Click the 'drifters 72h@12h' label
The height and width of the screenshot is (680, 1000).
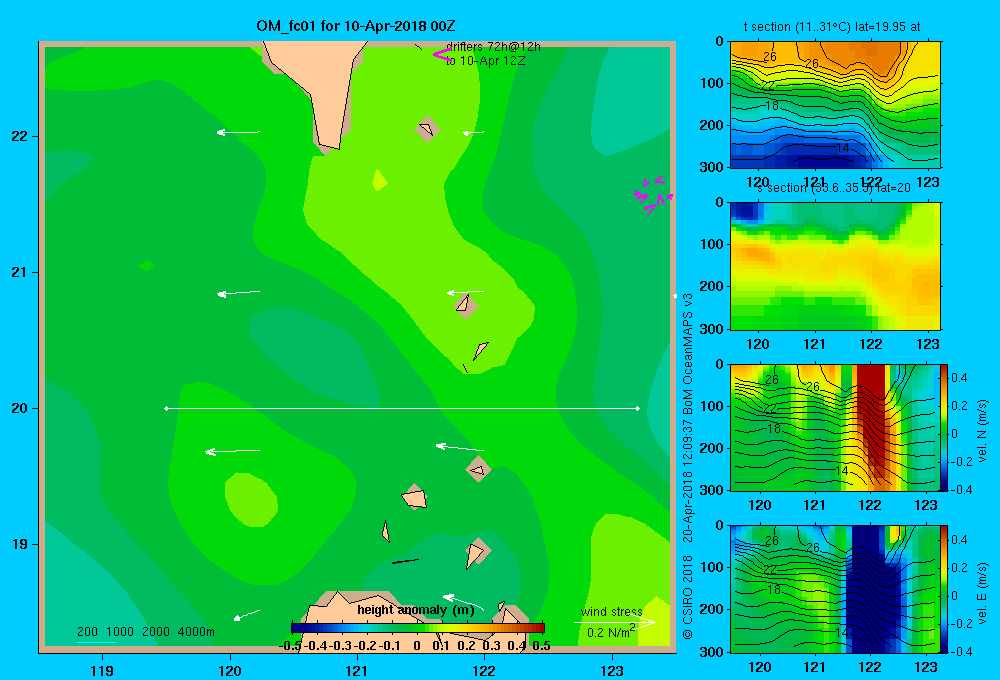494,47
